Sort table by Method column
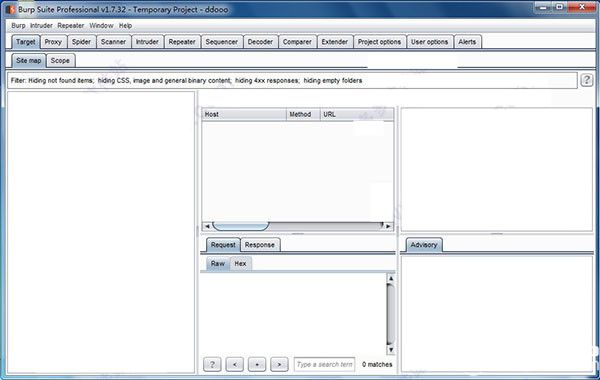The height and width of the screenshot is (380, 600). tap(303, 114)
